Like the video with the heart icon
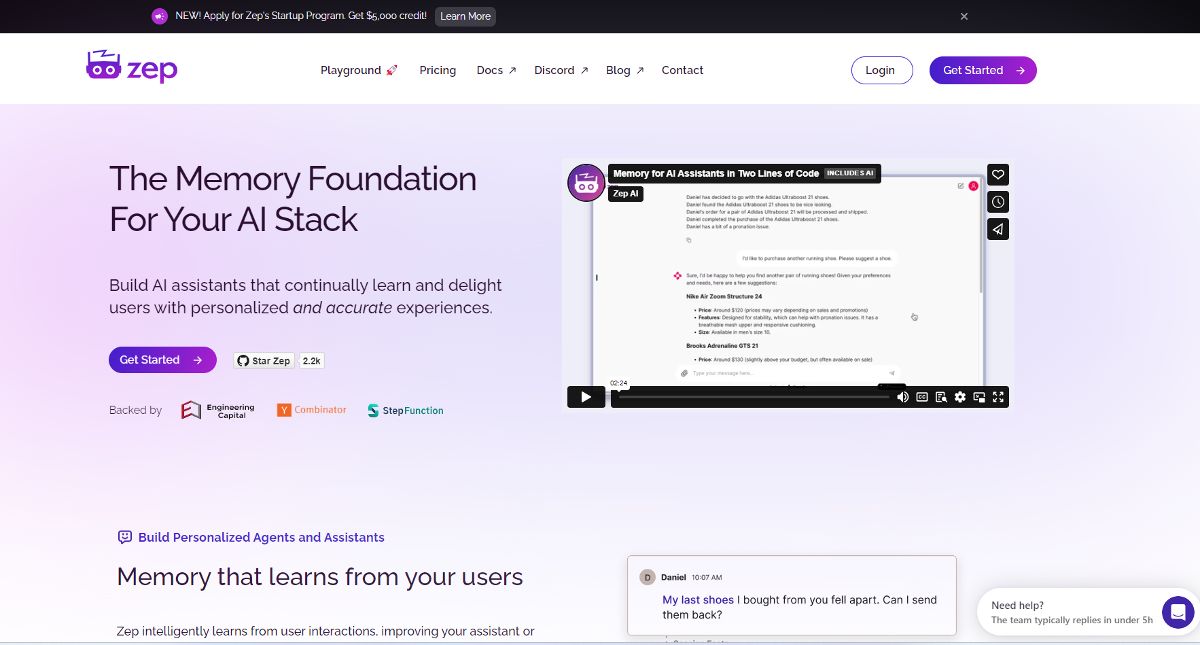 (998, 175)
